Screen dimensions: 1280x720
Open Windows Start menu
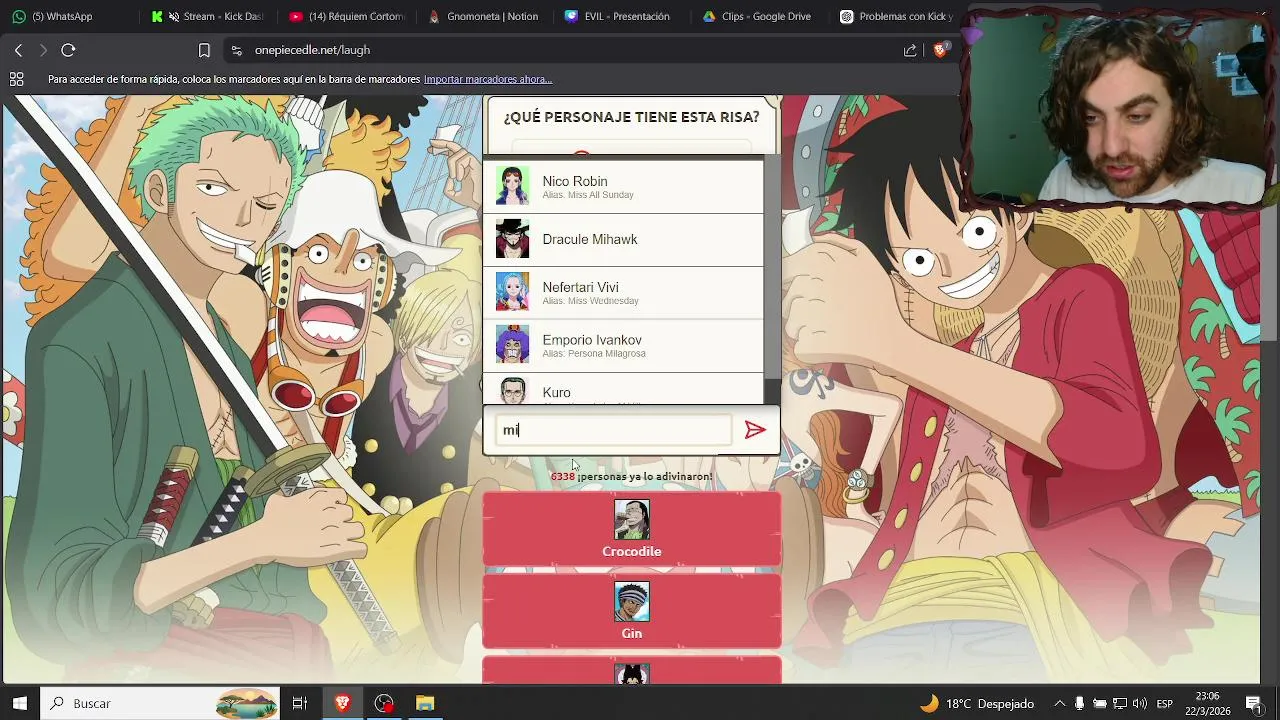[x=19, y=703]
